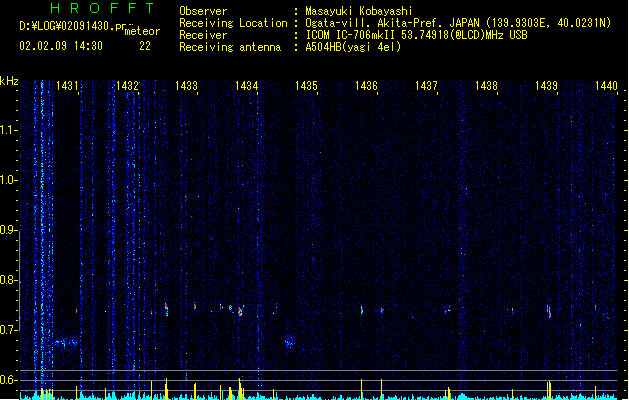The image size is (629, 400).
Task: Select the ICOM IC-706mkII receiver text
Action: click(416, 35)
